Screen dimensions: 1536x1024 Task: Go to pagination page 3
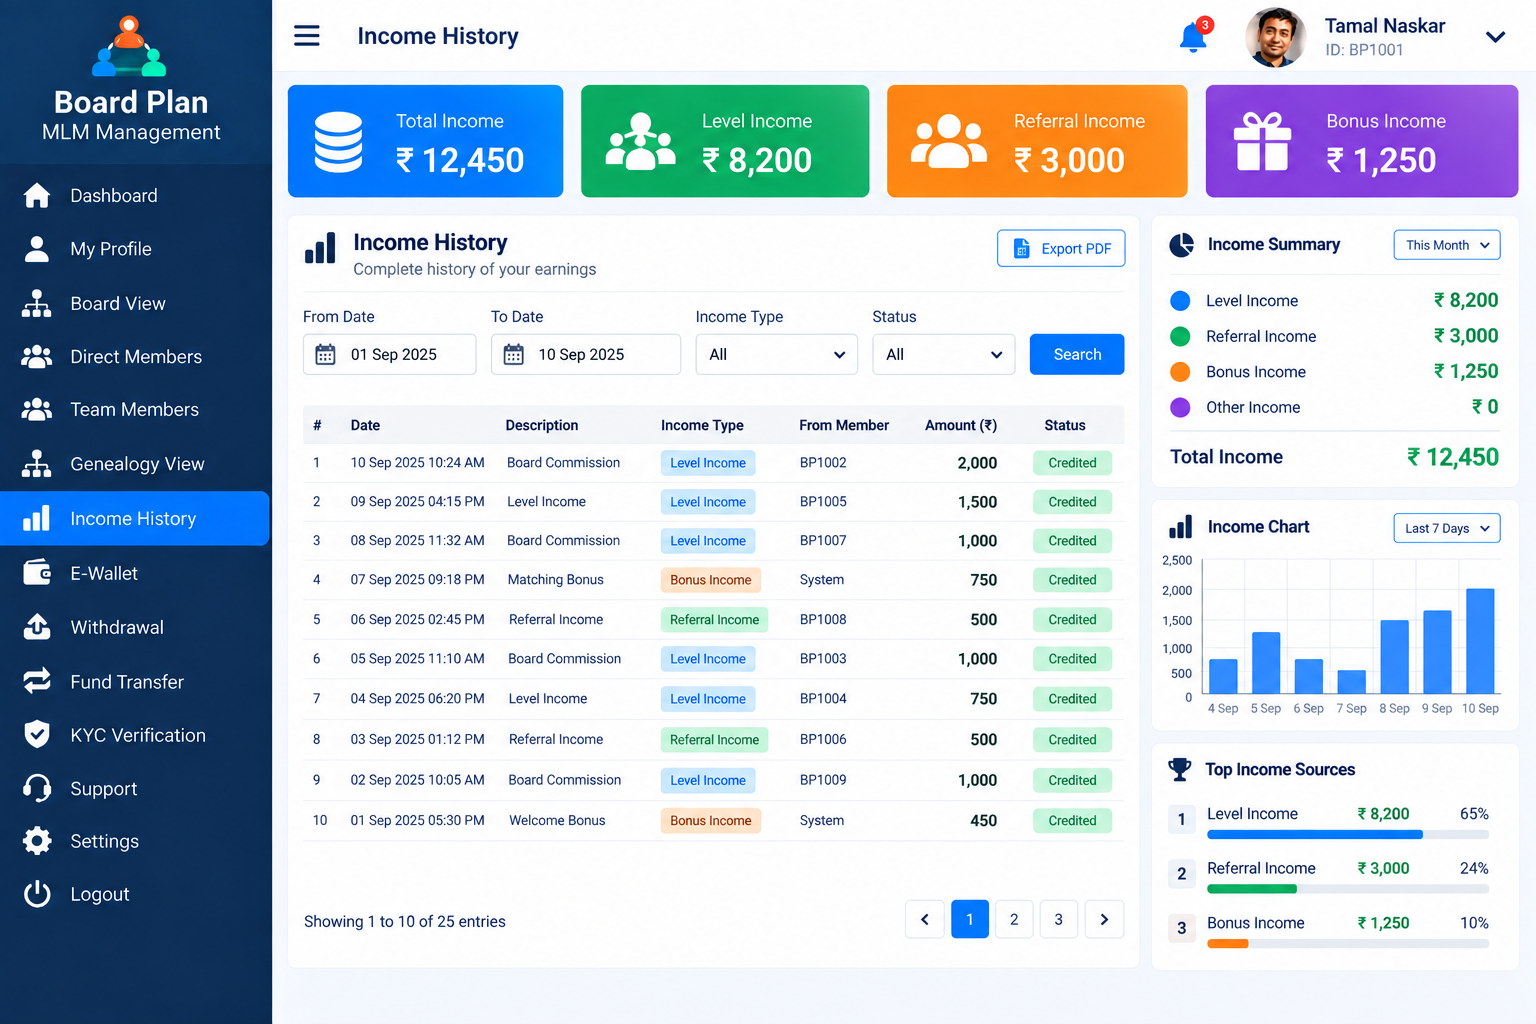(1059, 919)
